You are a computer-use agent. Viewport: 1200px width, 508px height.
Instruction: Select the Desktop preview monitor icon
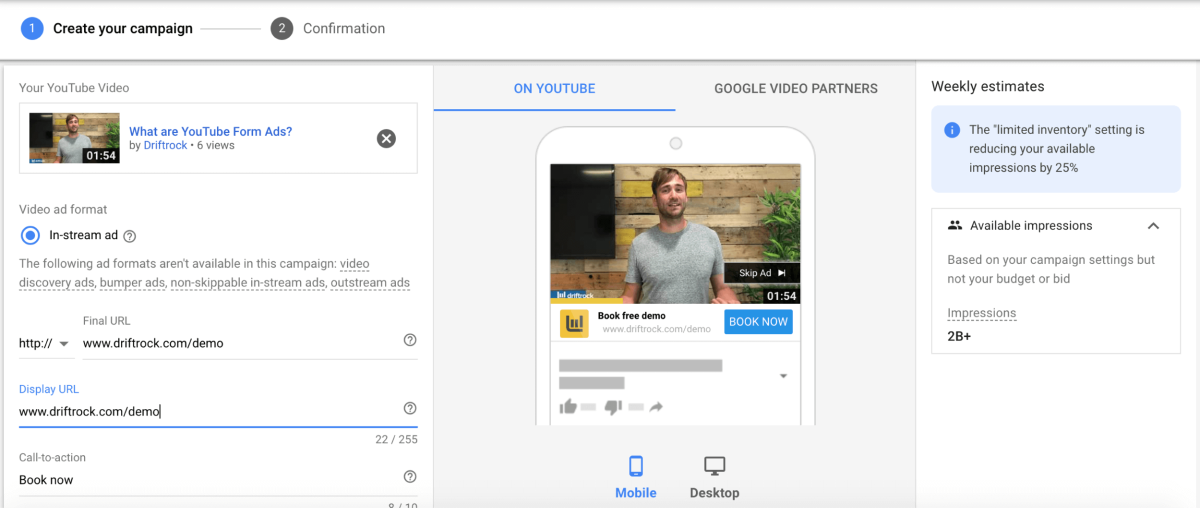(714, 466)
